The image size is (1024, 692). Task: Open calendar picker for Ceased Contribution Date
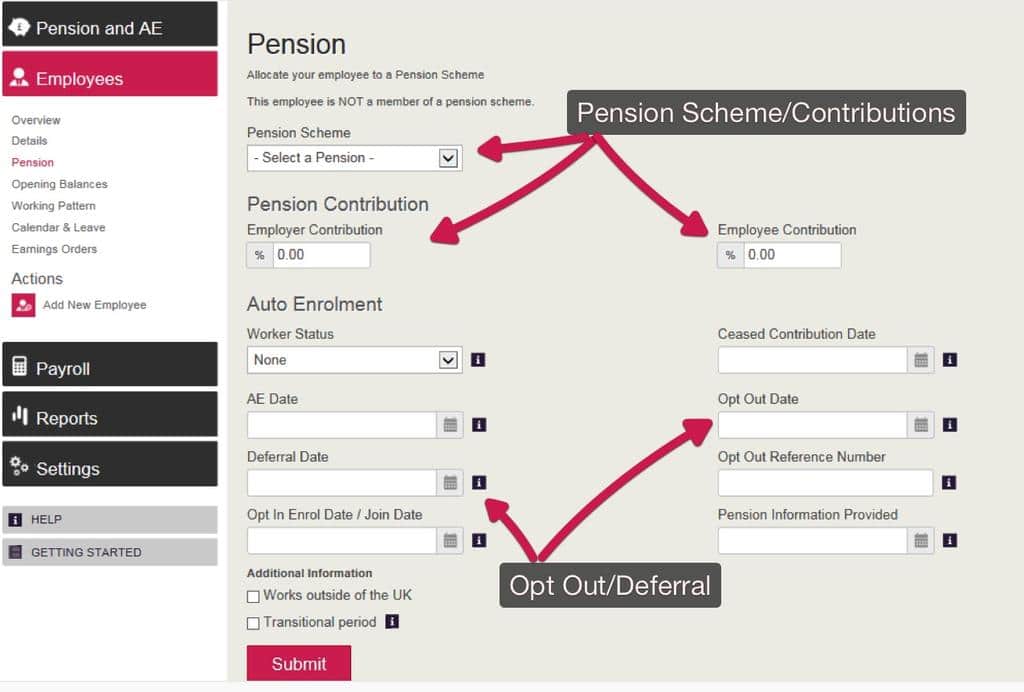click(921, 360)
